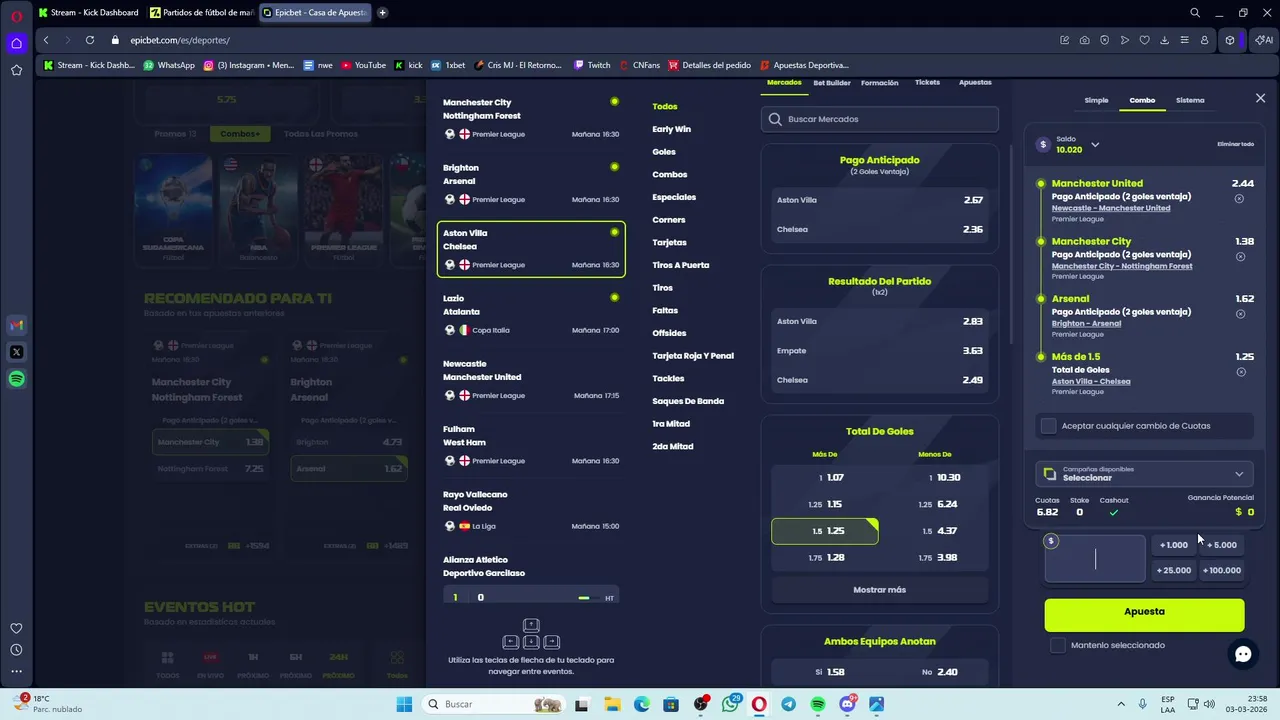Open Newcastle - Manchester United link
The width and height of the screenshot is (1280, 720).
click(x=1110, y=208)
